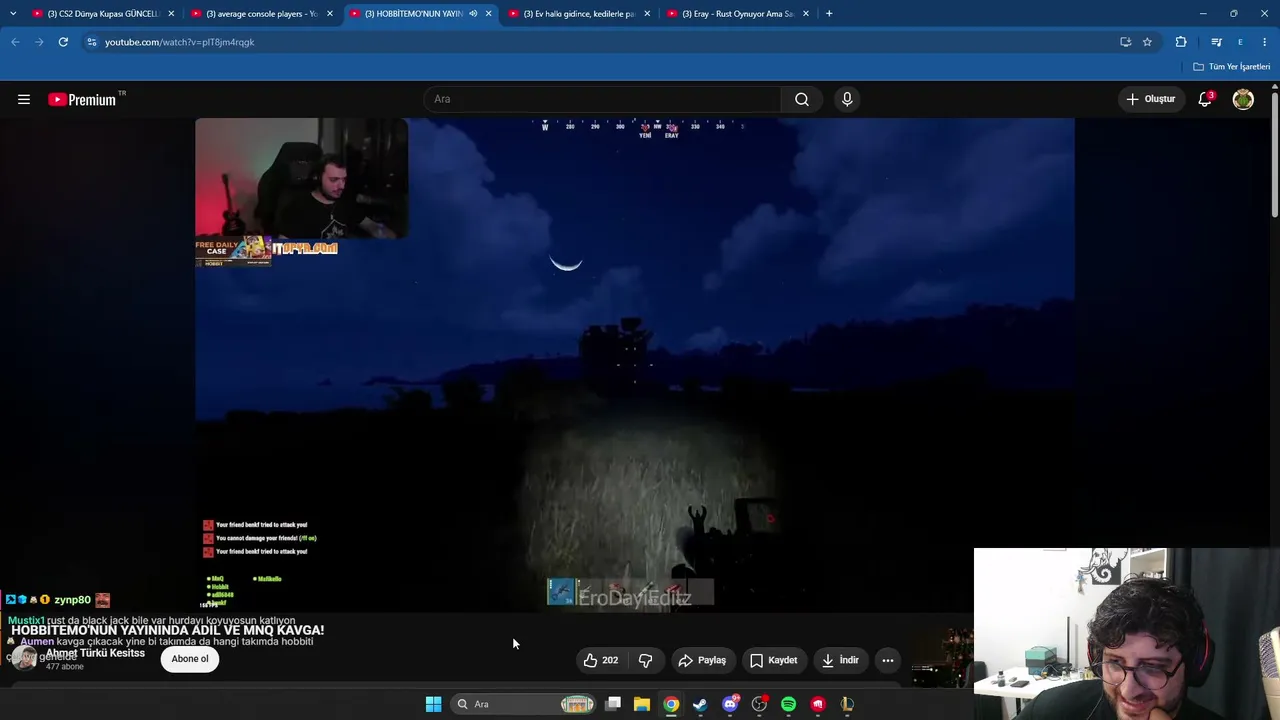The image size is (1280, 720).
Task: Open OBS Studio from the taskbar
Action: (759, 704)
